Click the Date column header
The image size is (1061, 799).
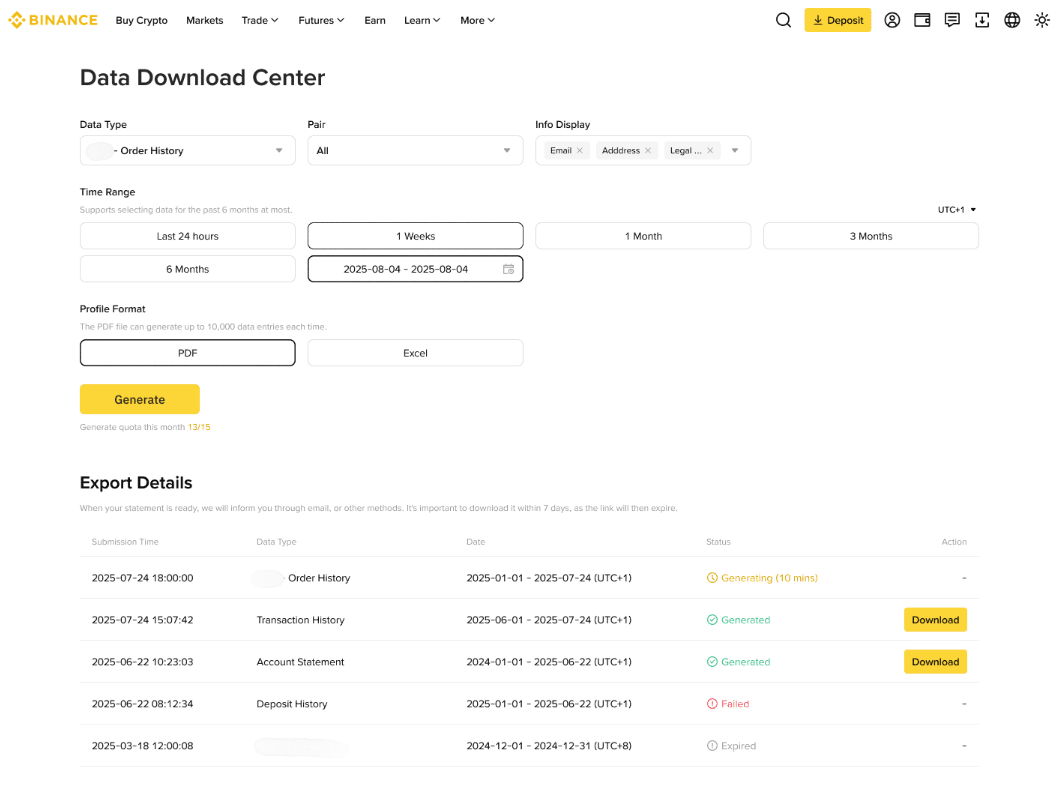(476, 542)
